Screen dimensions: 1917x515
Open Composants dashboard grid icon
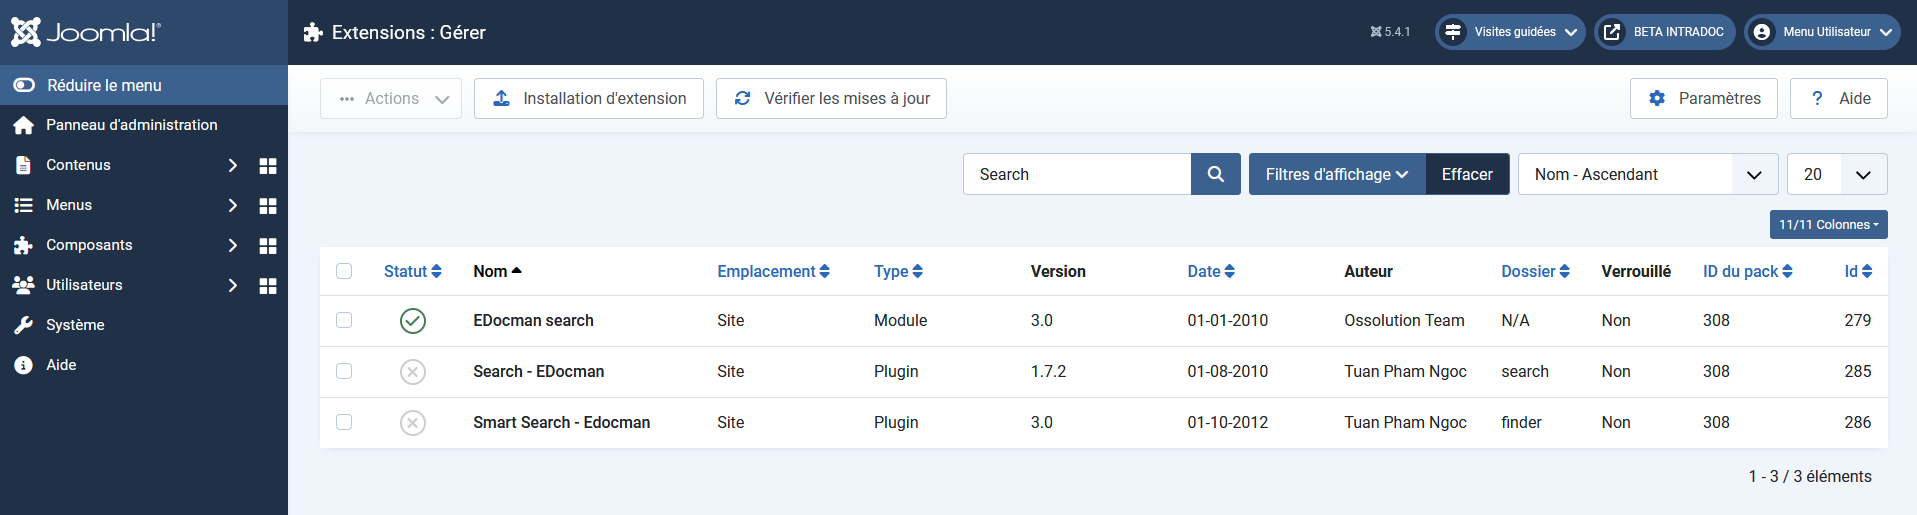(267, 246)
